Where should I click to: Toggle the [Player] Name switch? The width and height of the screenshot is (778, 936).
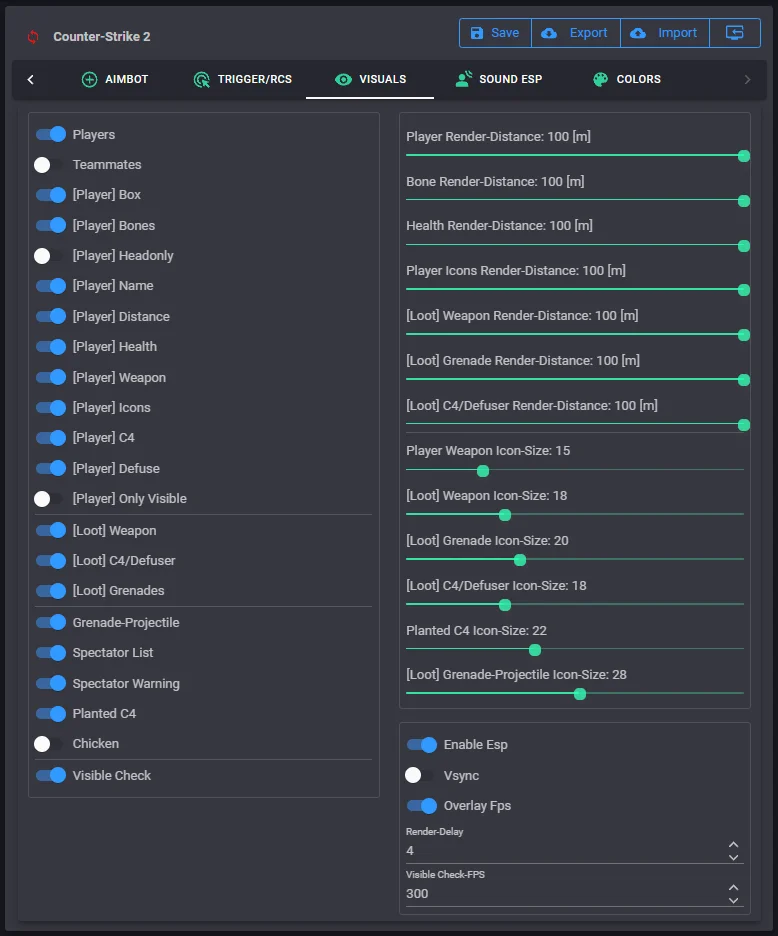51,286
